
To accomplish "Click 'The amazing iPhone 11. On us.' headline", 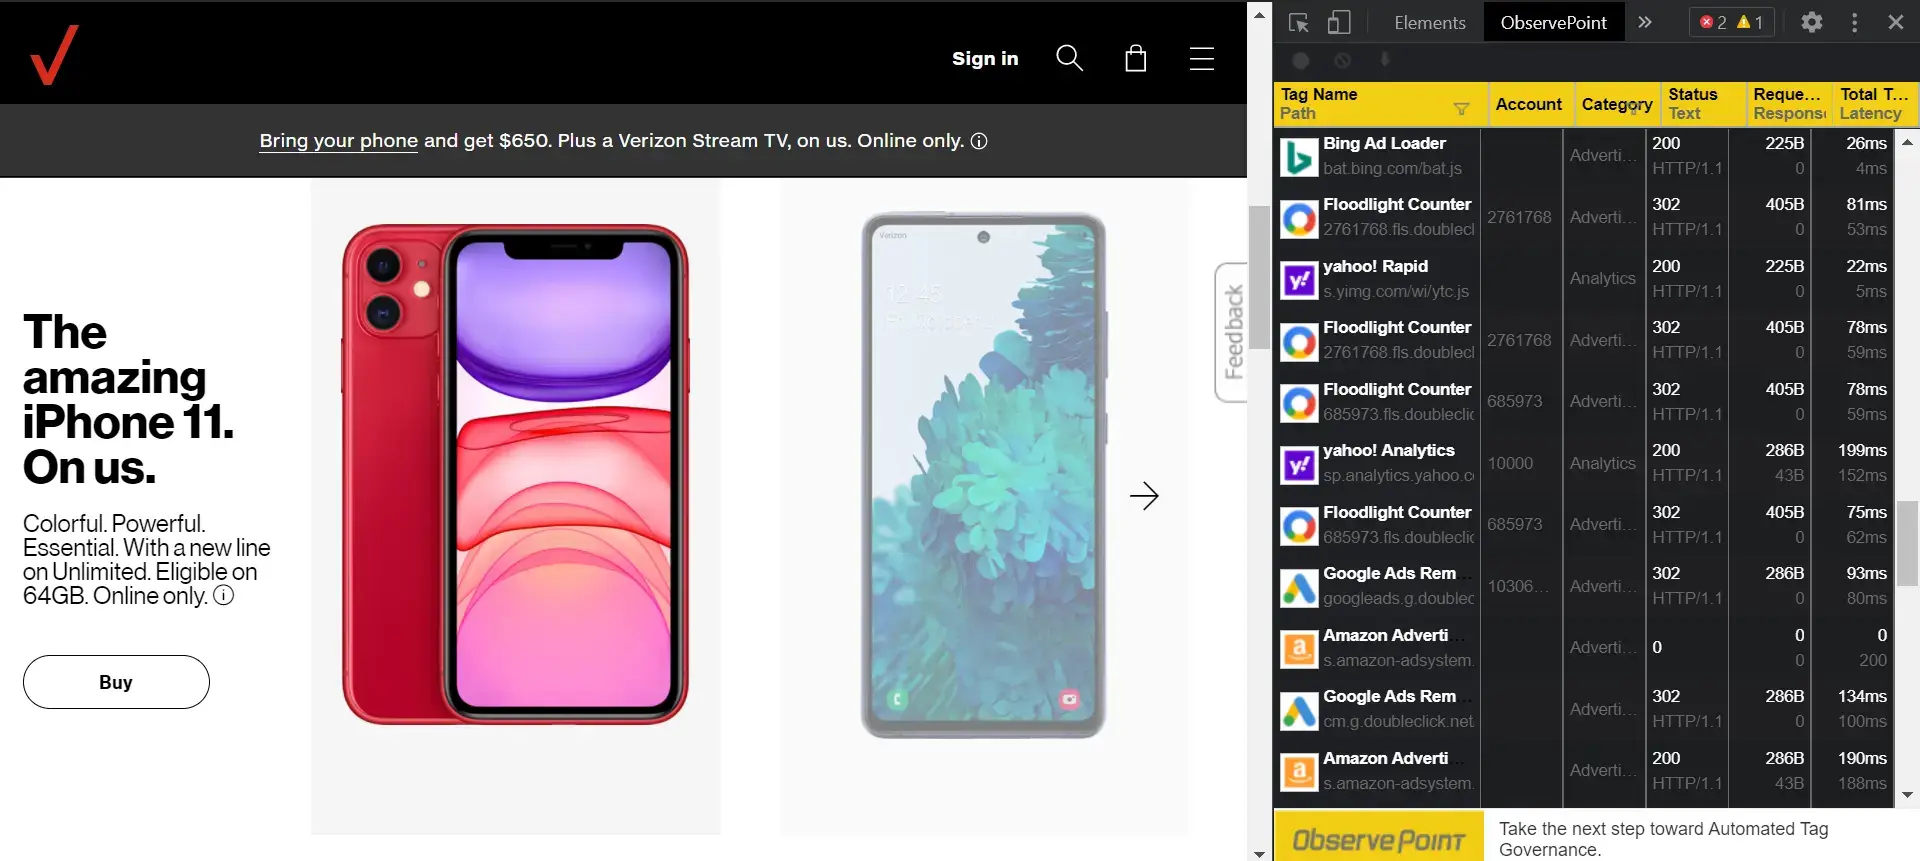I will (x=128, y=400).
